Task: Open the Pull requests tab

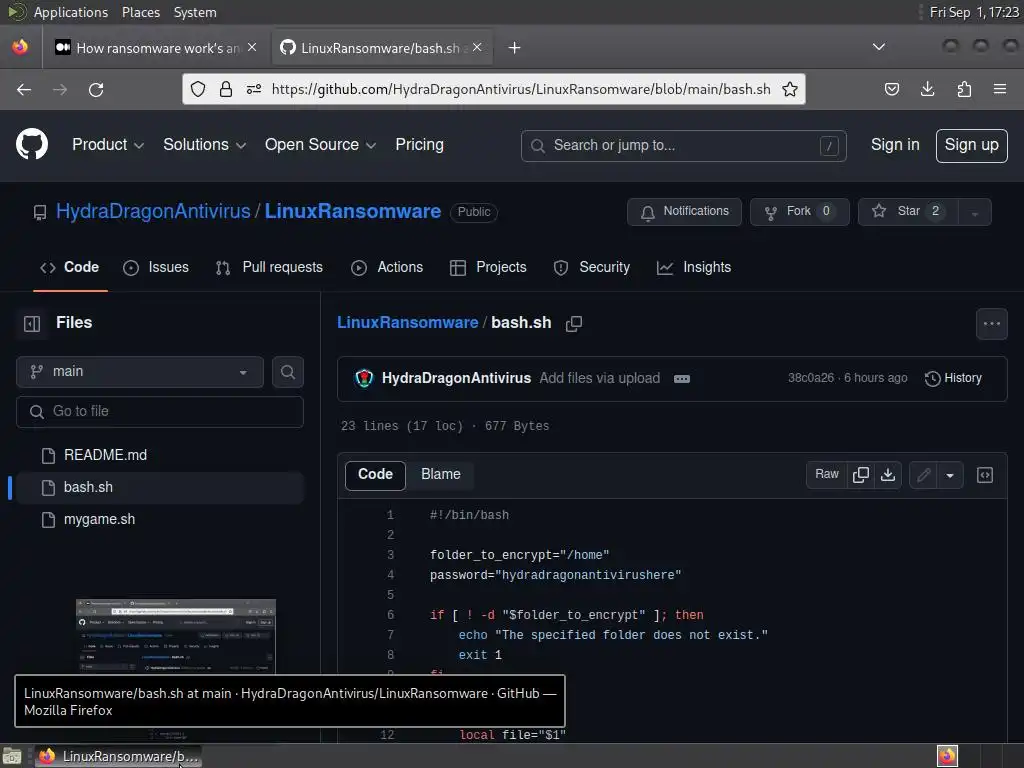Action: pyautogui.click(x=269, y=267)
